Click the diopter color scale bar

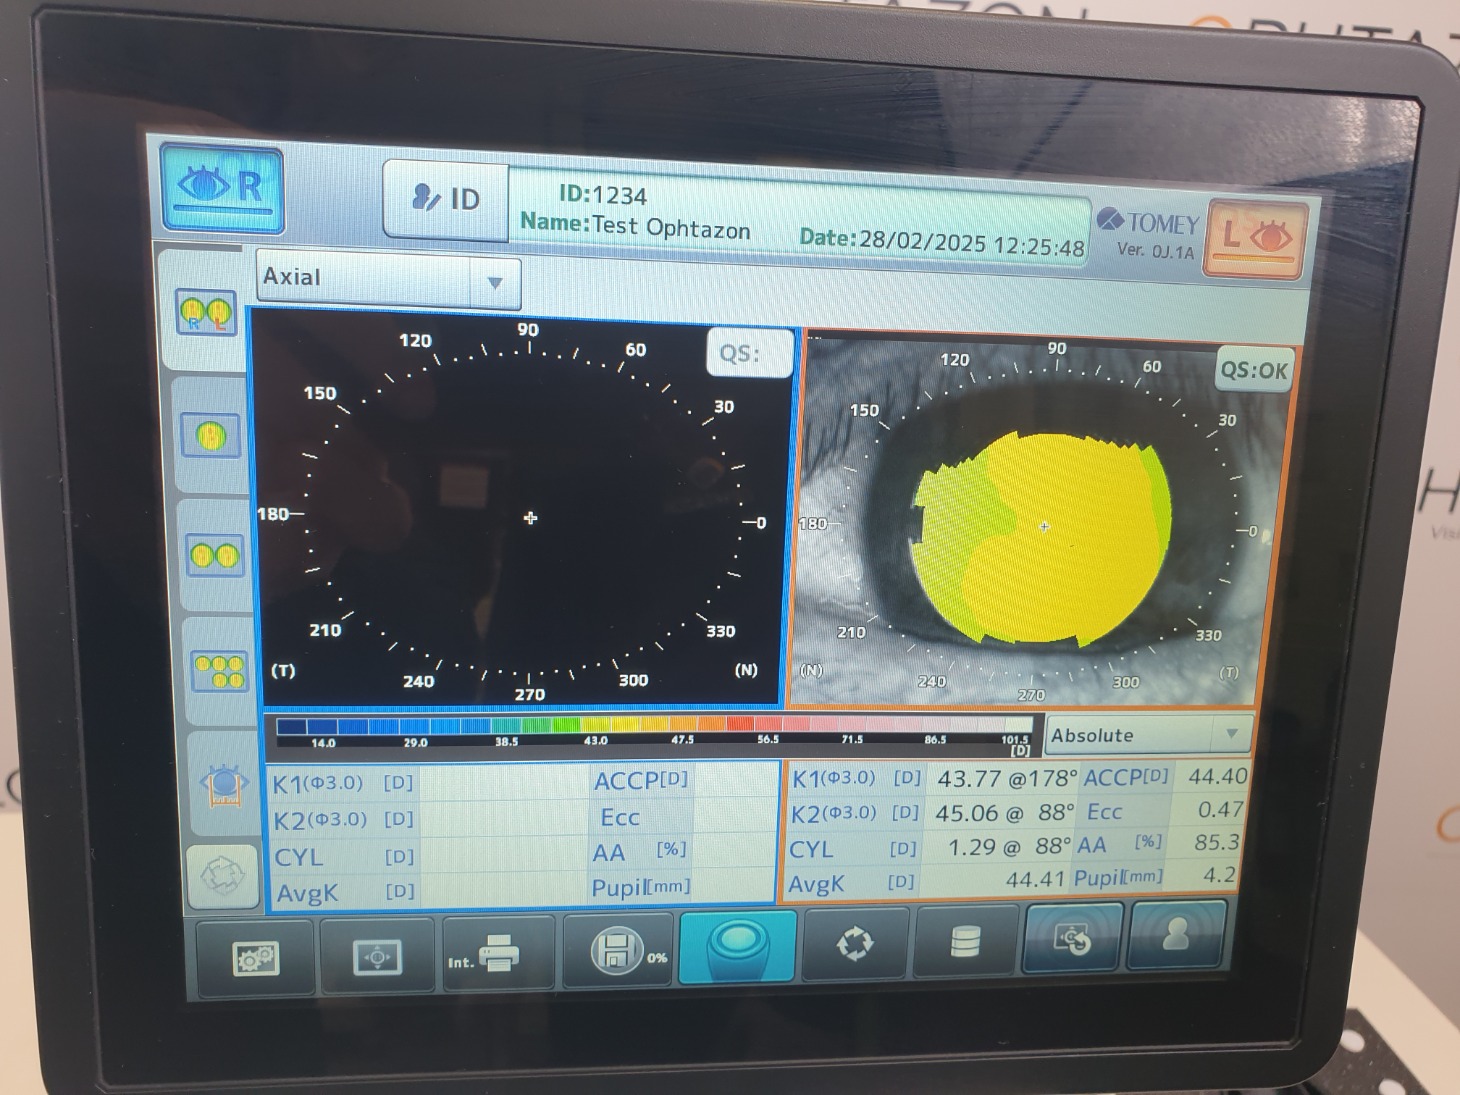pos(654,727)
